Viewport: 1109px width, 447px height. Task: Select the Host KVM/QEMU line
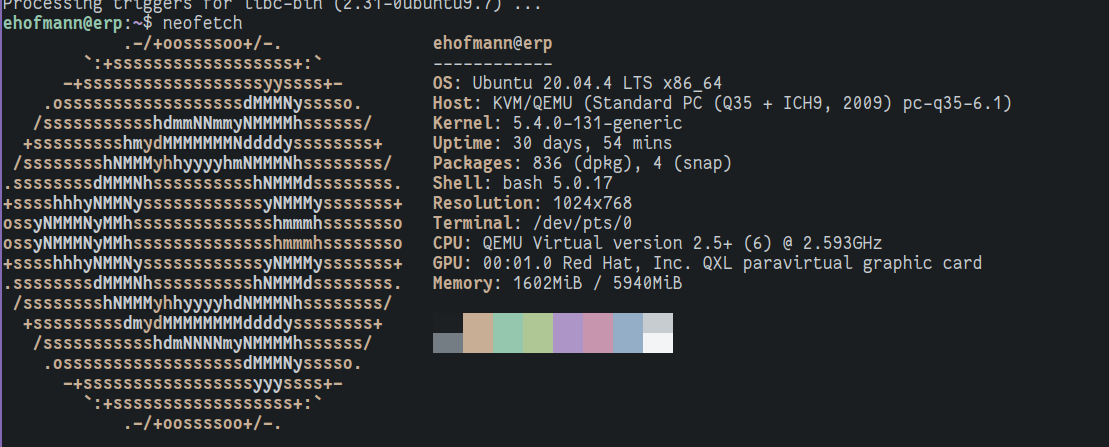coord(722,104)
